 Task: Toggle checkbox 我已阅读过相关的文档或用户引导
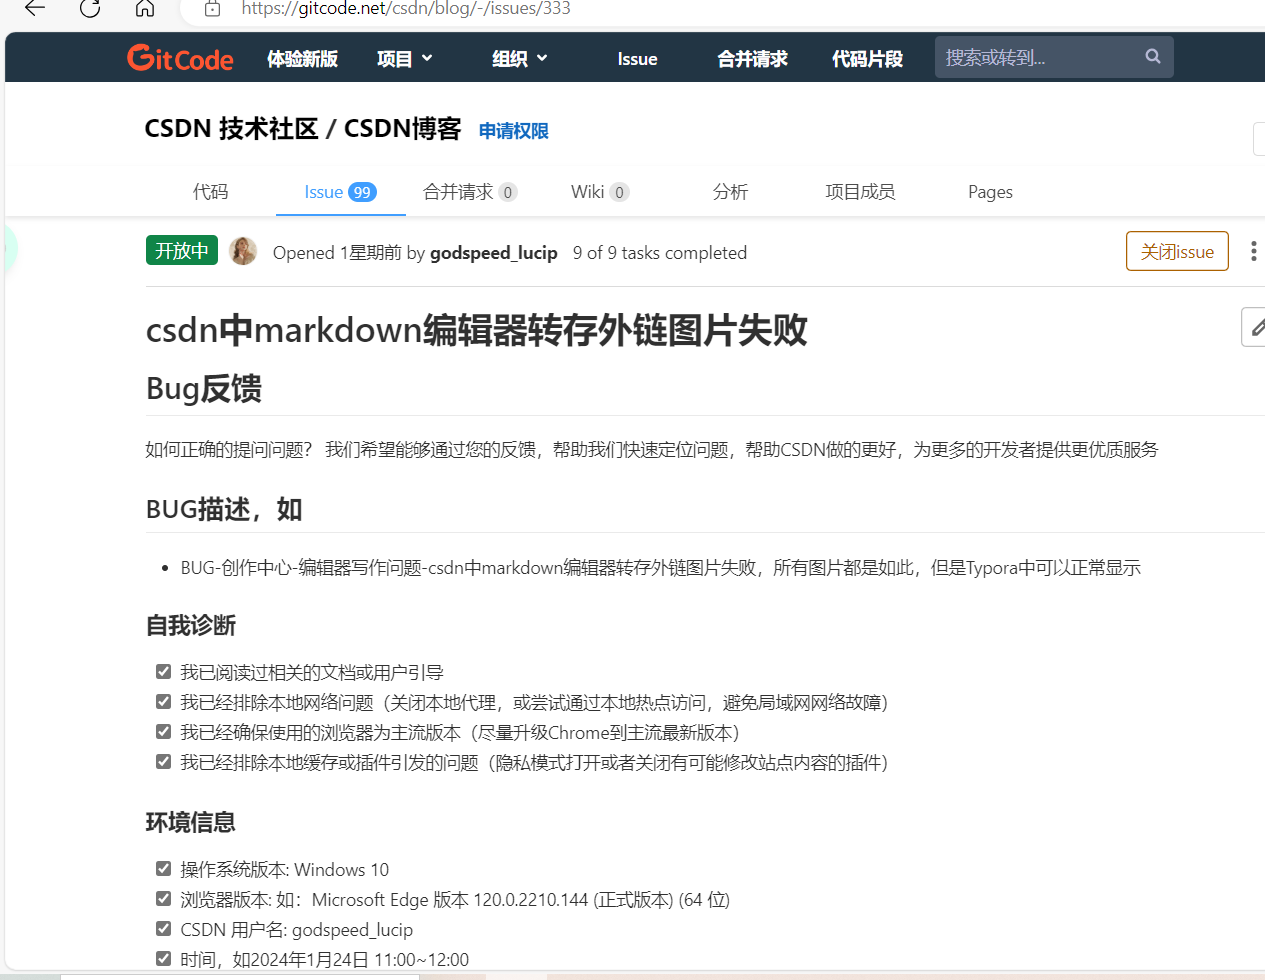pyautogui.click(x=163, y=671)
